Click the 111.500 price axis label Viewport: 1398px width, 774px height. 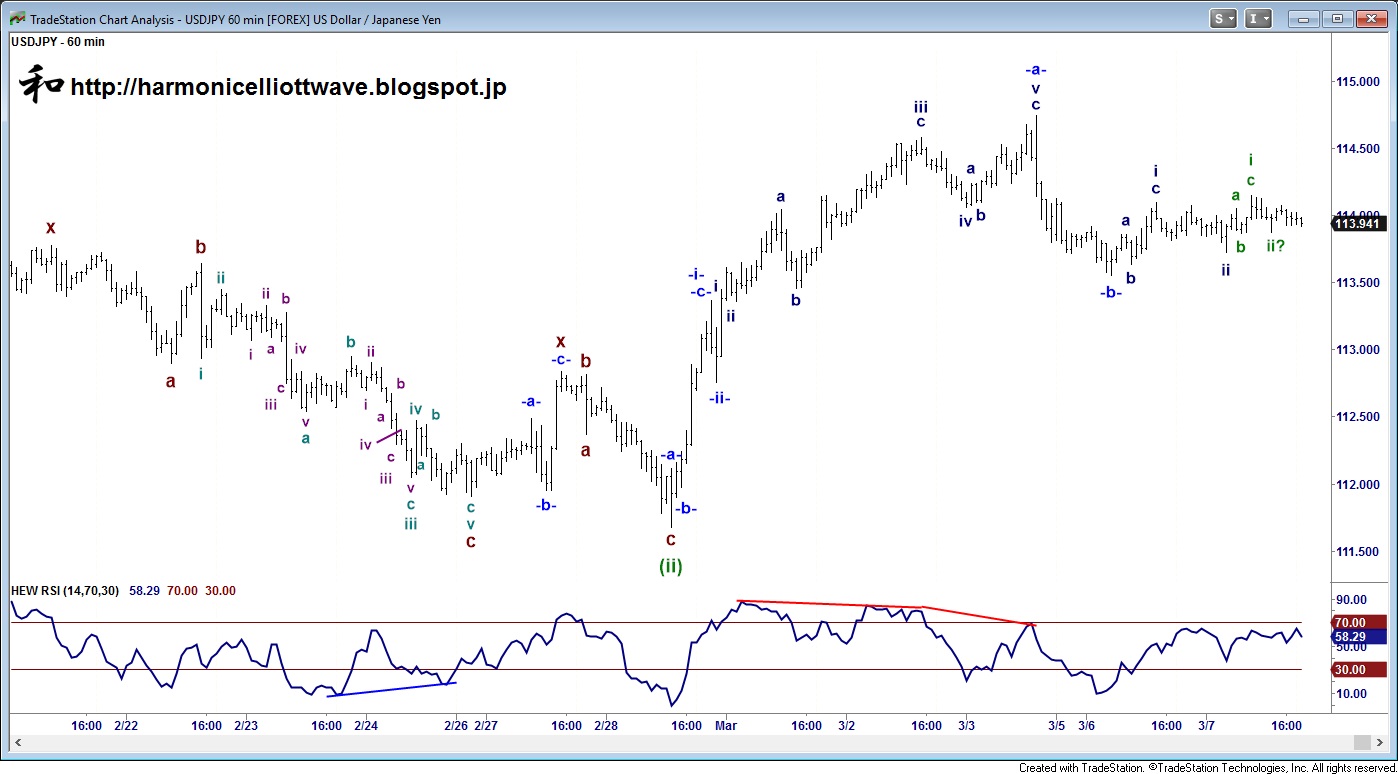click(x=1359, y=552)
